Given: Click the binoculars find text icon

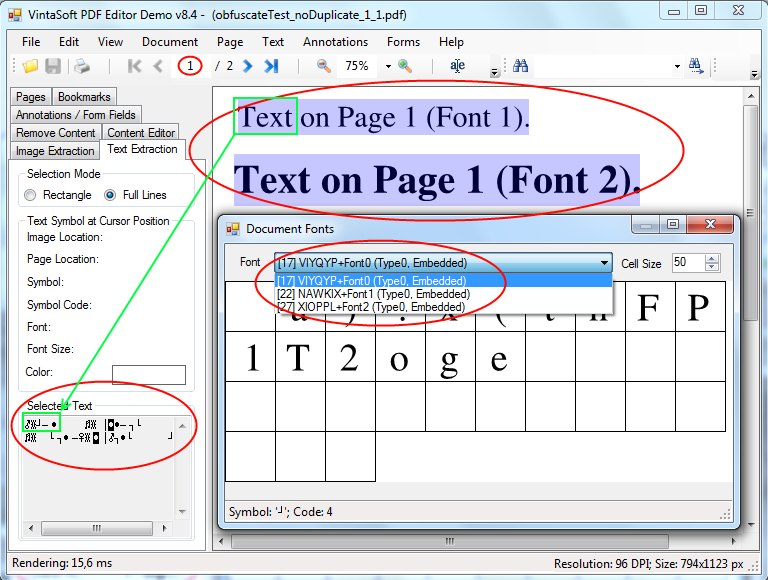Looking at the screenshot, I should 520,66.
